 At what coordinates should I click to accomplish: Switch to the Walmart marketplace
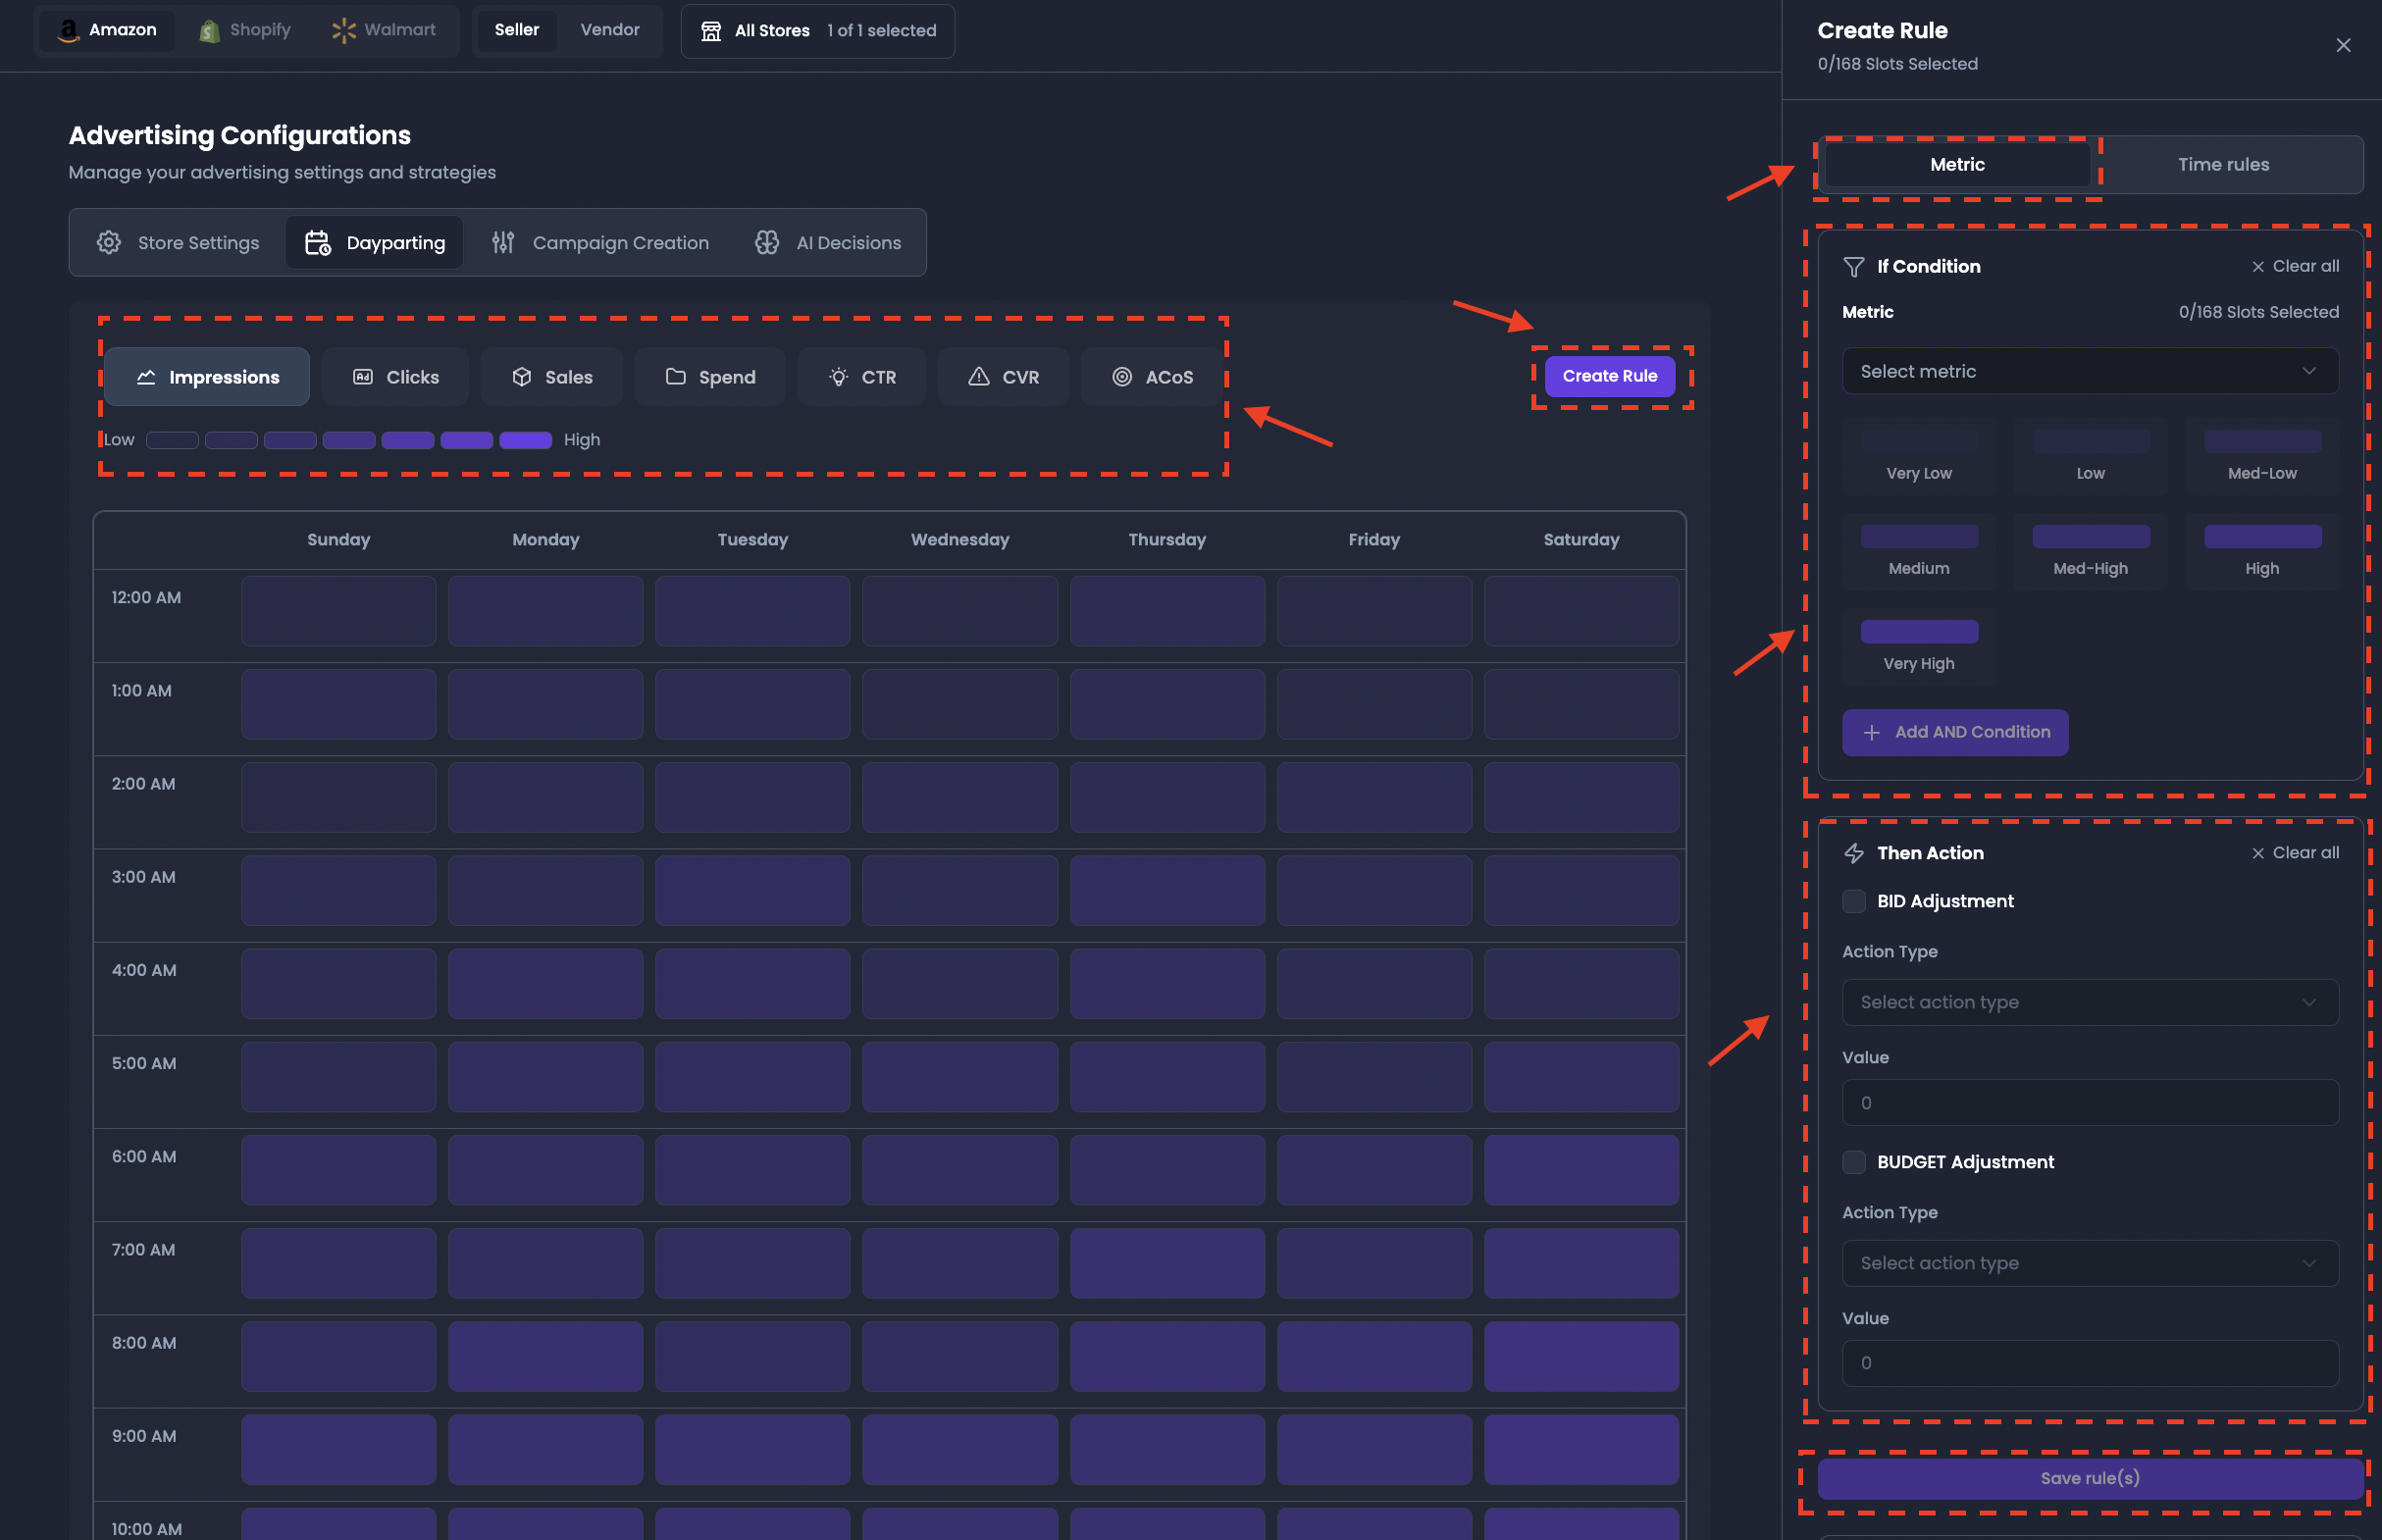coord(384,30)
